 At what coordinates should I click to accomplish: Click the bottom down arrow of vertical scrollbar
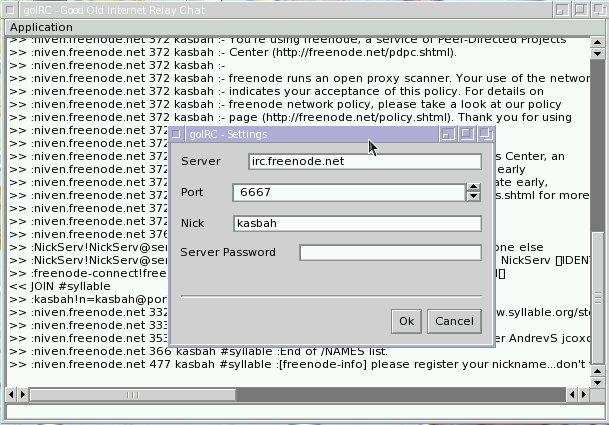click(597, 383)
